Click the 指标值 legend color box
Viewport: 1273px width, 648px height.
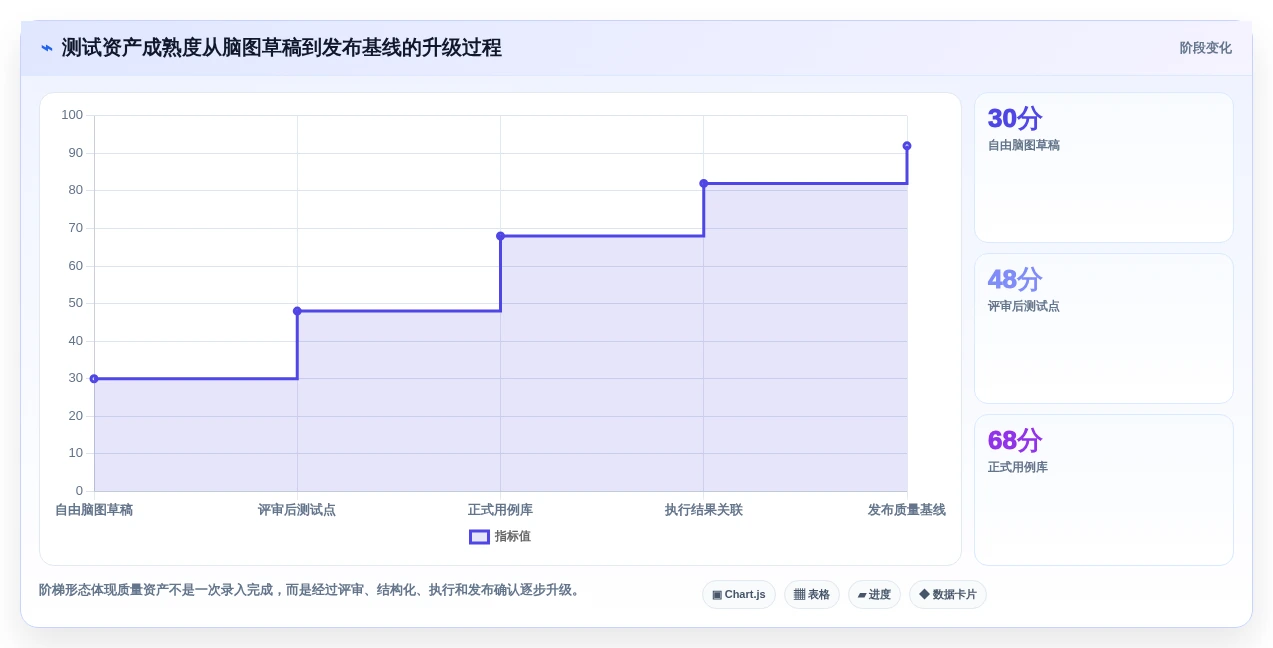click(x=479, y=537)
